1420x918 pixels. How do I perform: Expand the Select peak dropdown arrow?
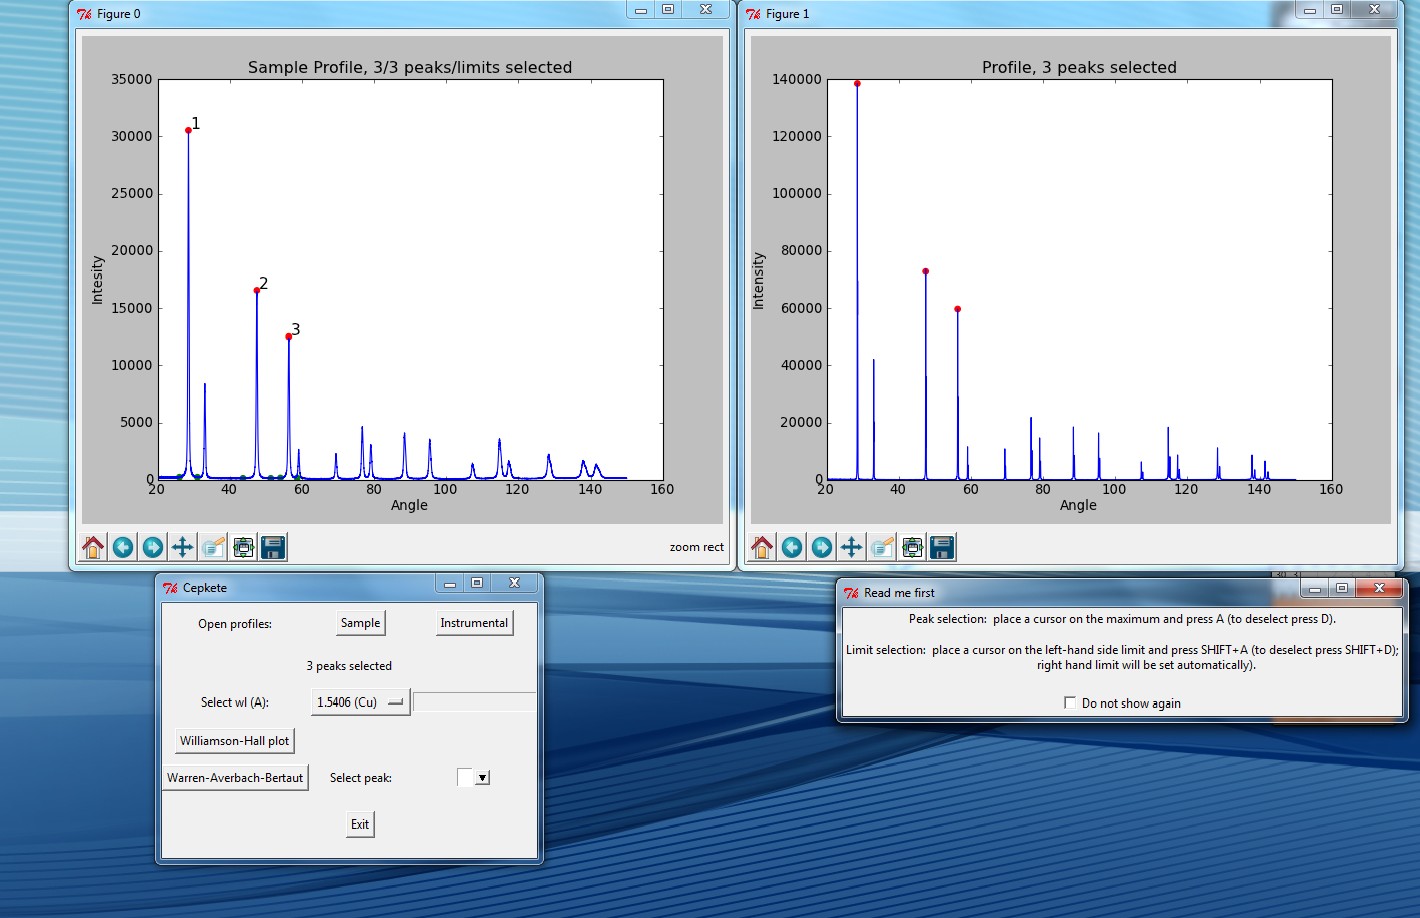click(482, 778)
